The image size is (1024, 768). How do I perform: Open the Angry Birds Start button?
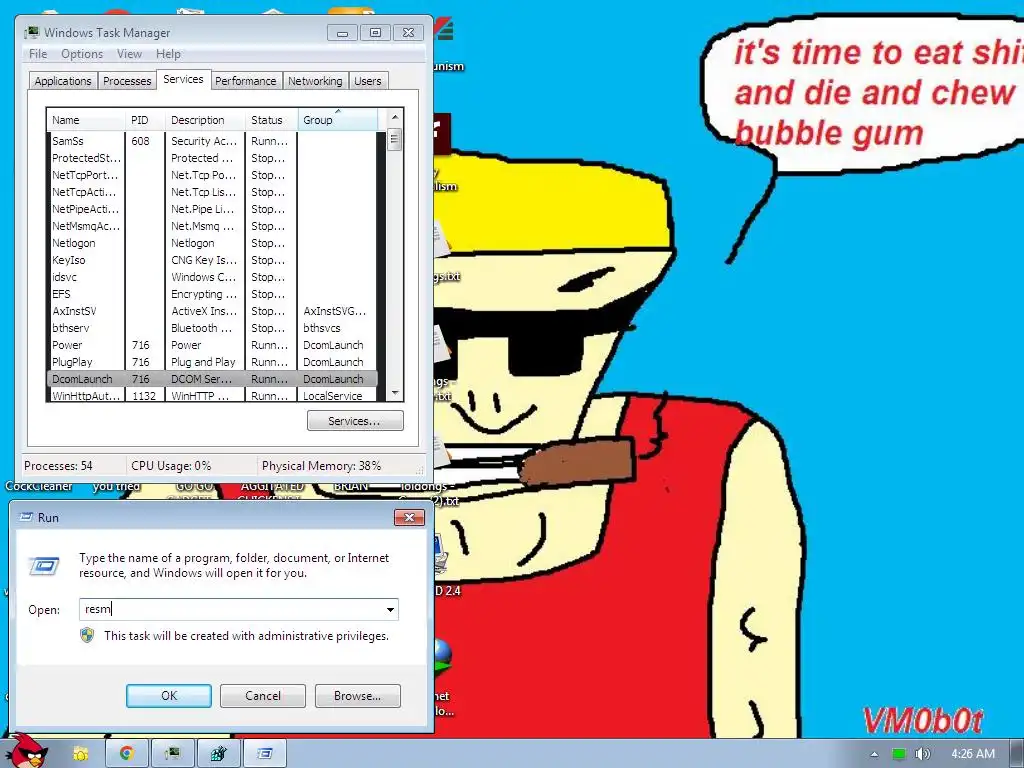[x=26, y=751]
